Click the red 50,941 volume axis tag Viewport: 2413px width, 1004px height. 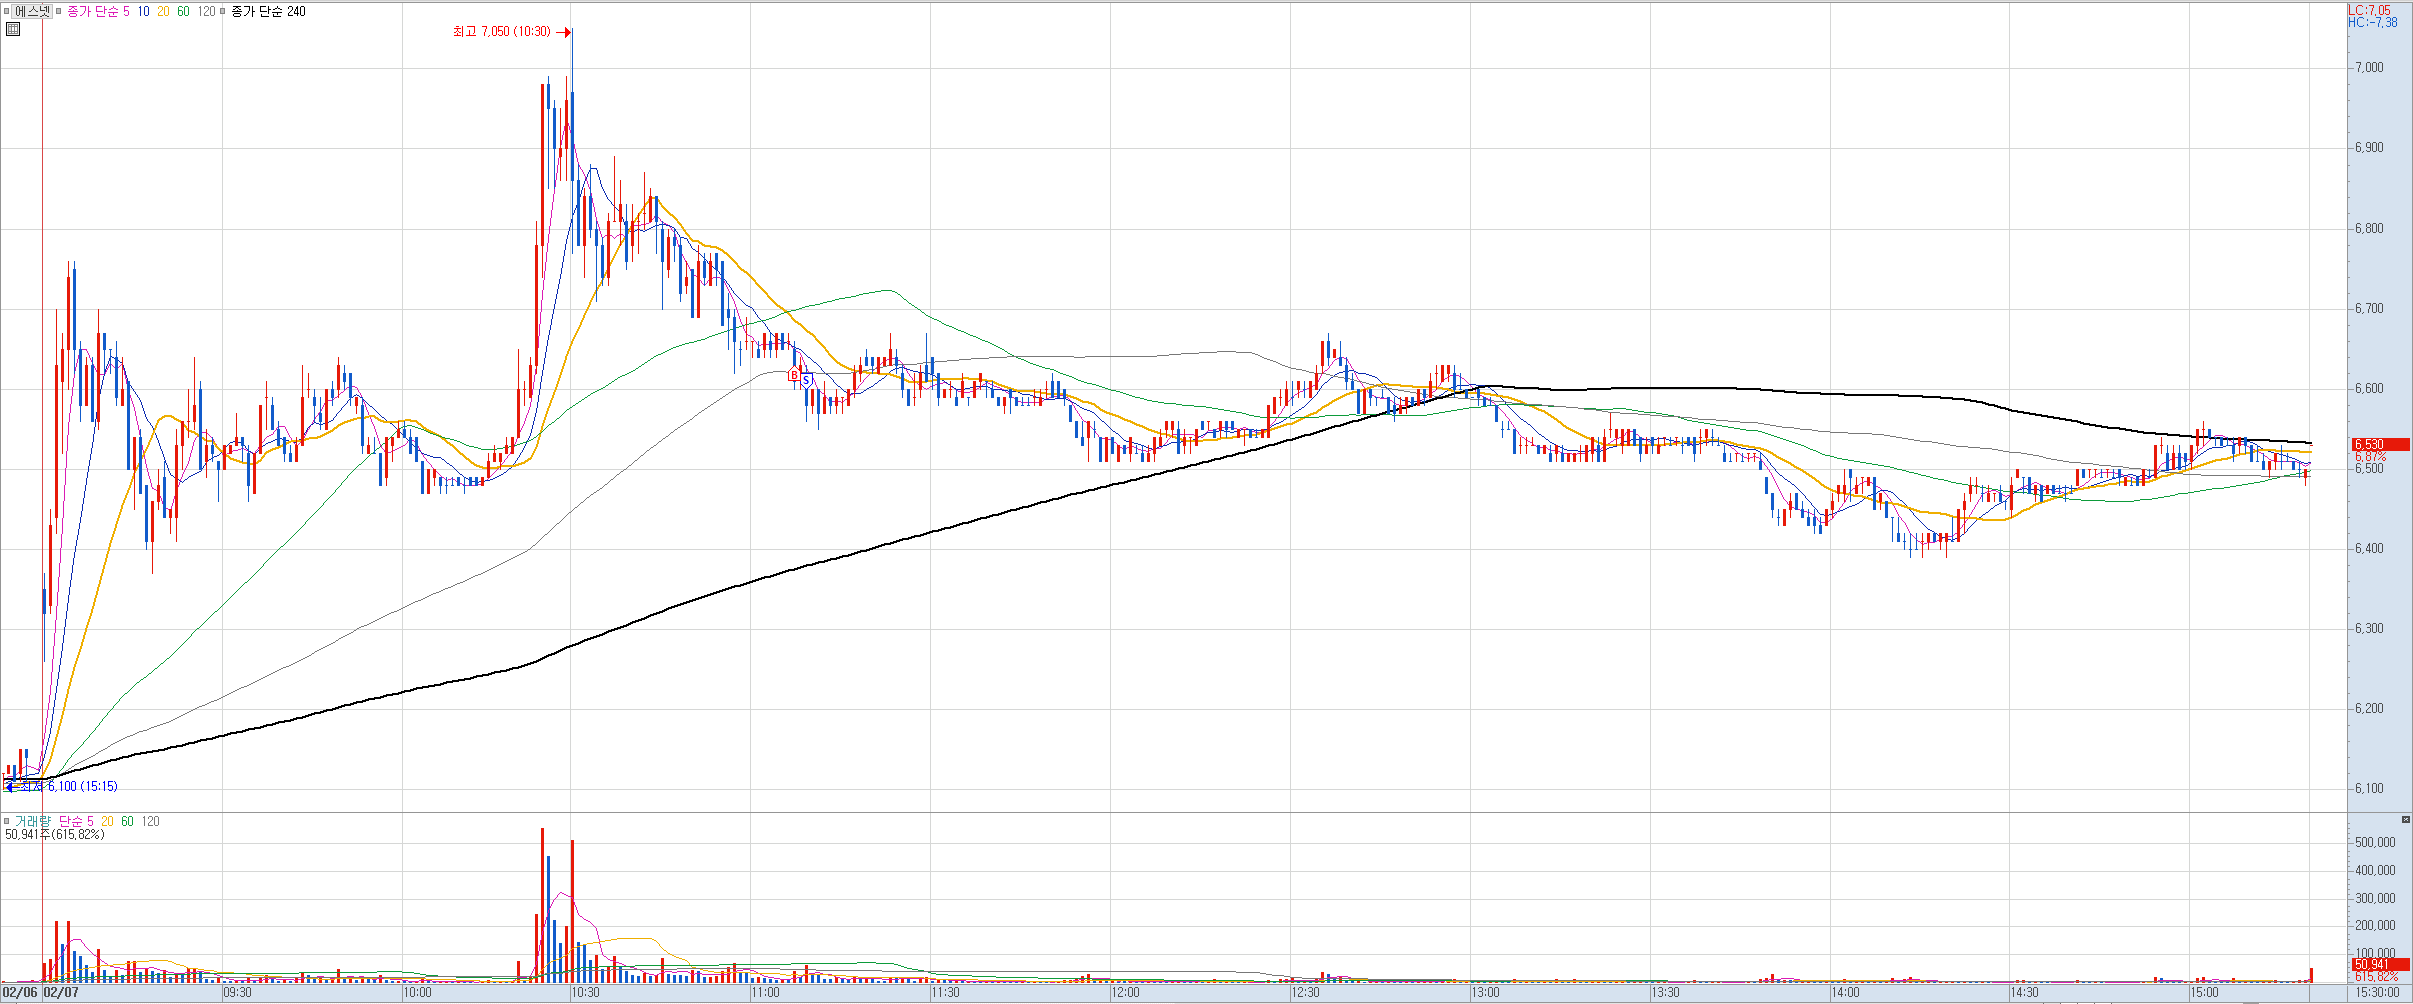(2379, 965)
